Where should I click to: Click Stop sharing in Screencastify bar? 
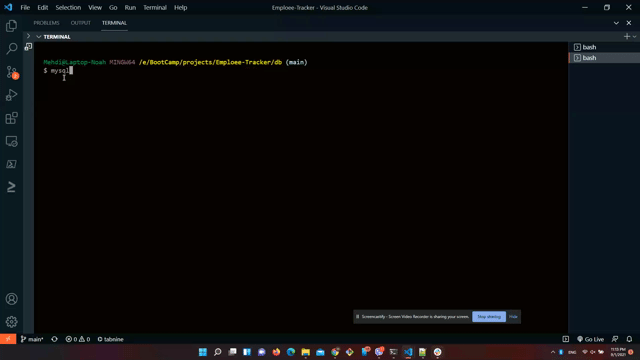[x=489, y=317]
